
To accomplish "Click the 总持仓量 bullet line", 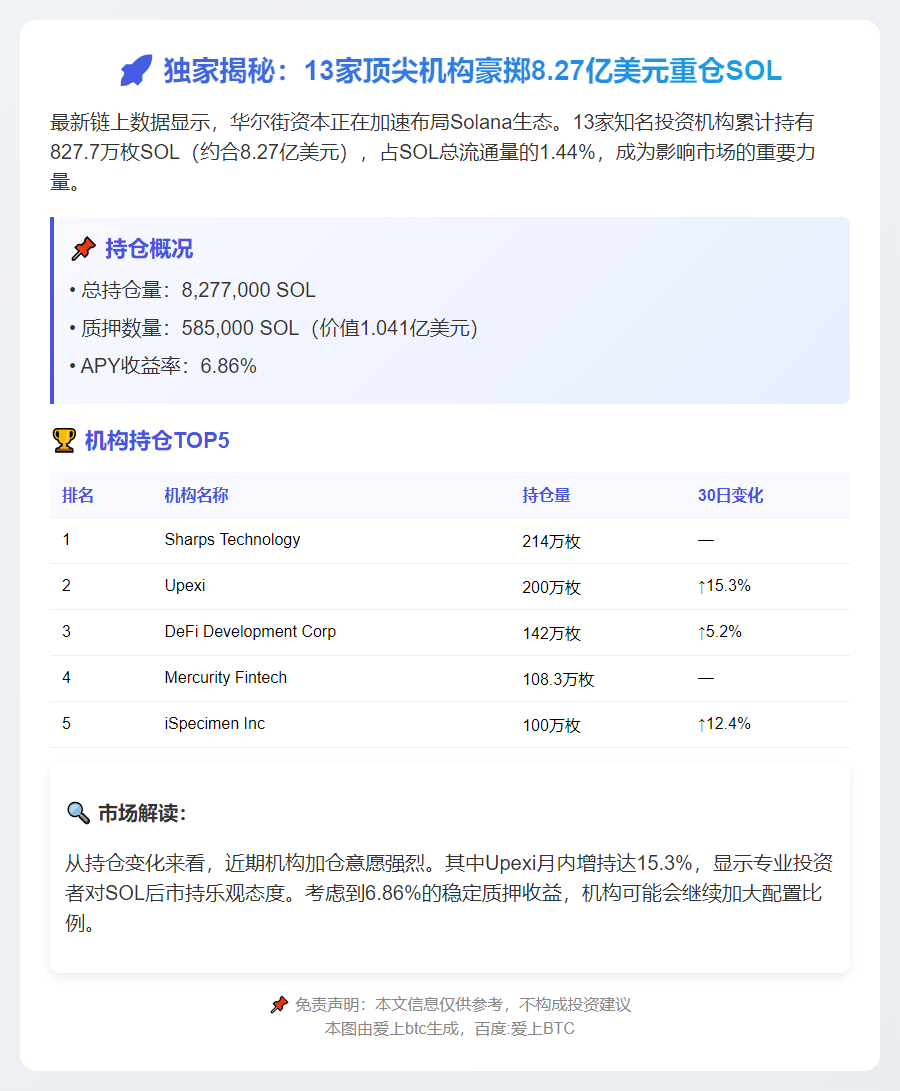I will (x=192, y=291).
